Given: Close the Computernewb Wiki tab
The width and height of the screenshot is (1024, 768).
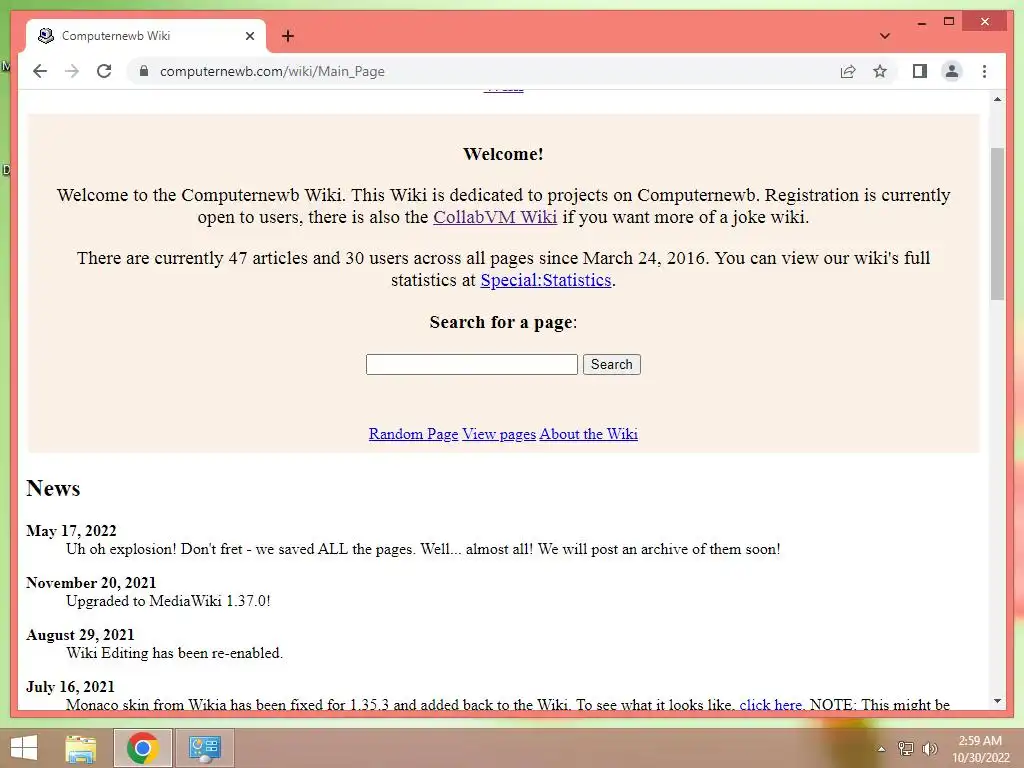Looking at the screenshot, I should (249, 36).
